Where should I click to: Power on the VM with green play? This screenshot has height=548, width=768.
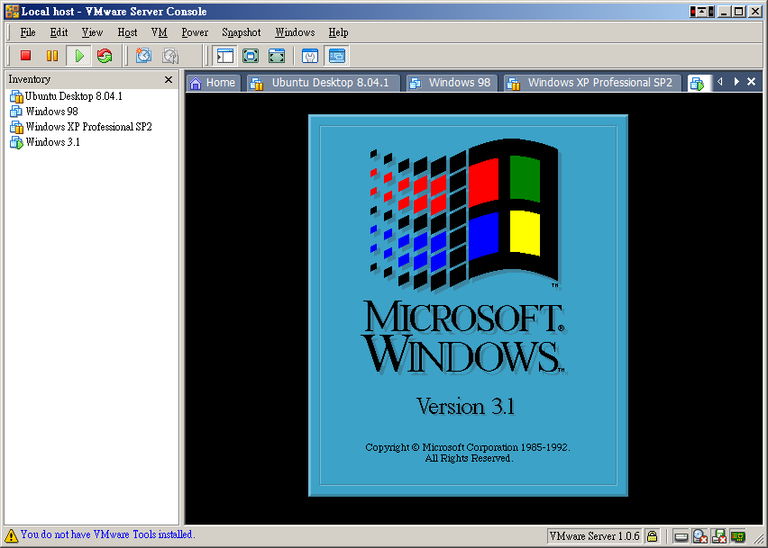click(x=79, y=56)
